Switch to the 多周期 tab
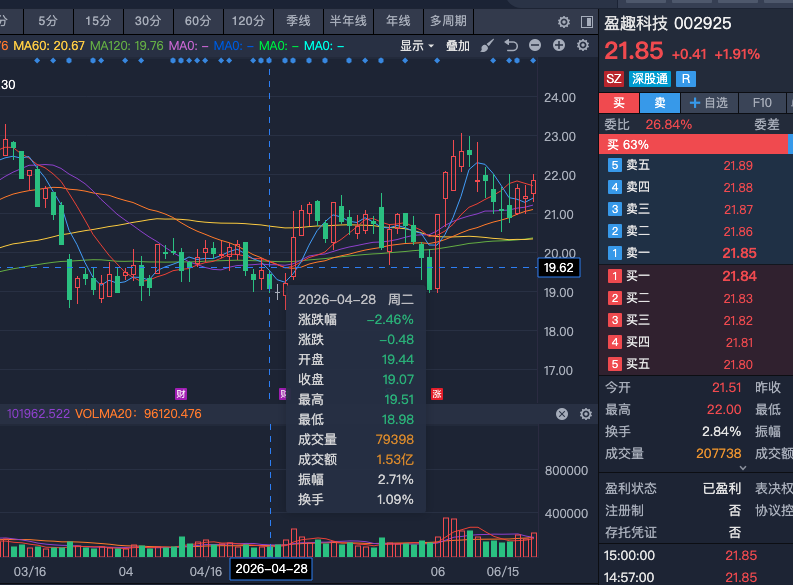793x585 pixels. coord(448,21)
